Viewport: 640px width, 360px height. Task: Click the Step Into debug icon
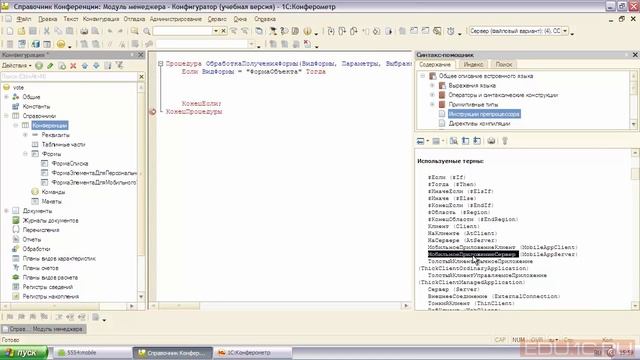[x=331, y=31]
